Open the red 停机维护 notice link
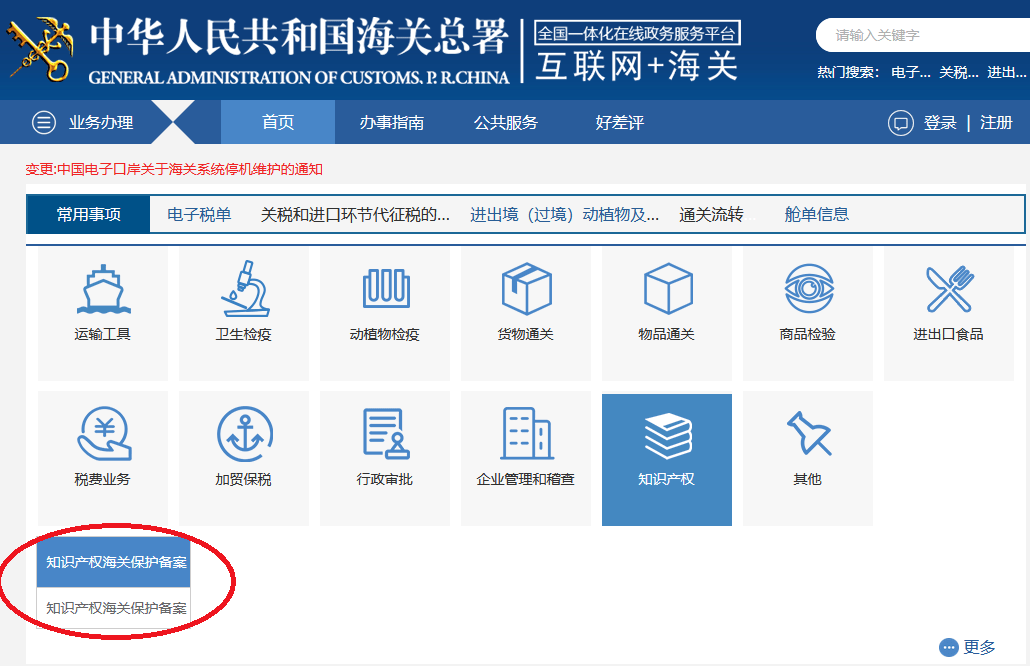This screenshot has width=1030, height=666. pyautogui.click(x=174, y=169)
